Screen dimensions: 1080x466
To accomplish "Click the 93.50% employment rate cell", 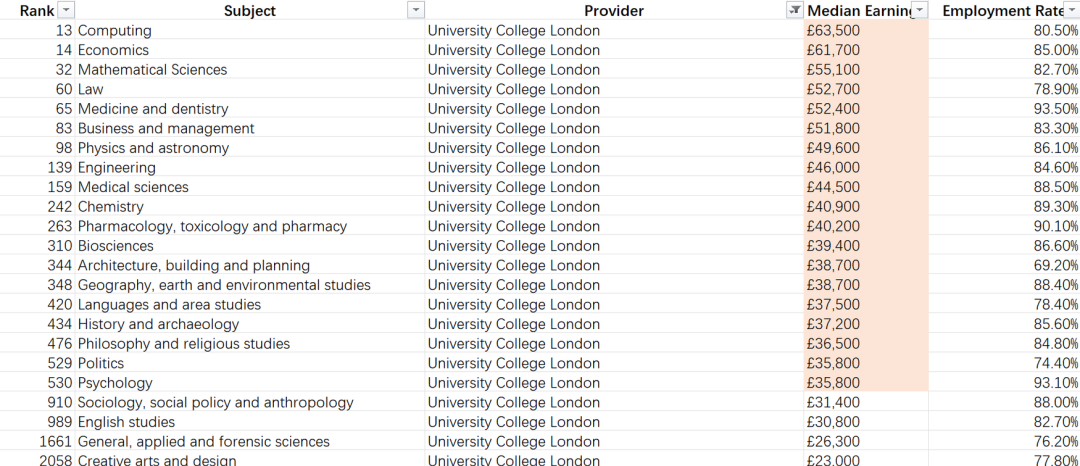I will click(1004, 109).
